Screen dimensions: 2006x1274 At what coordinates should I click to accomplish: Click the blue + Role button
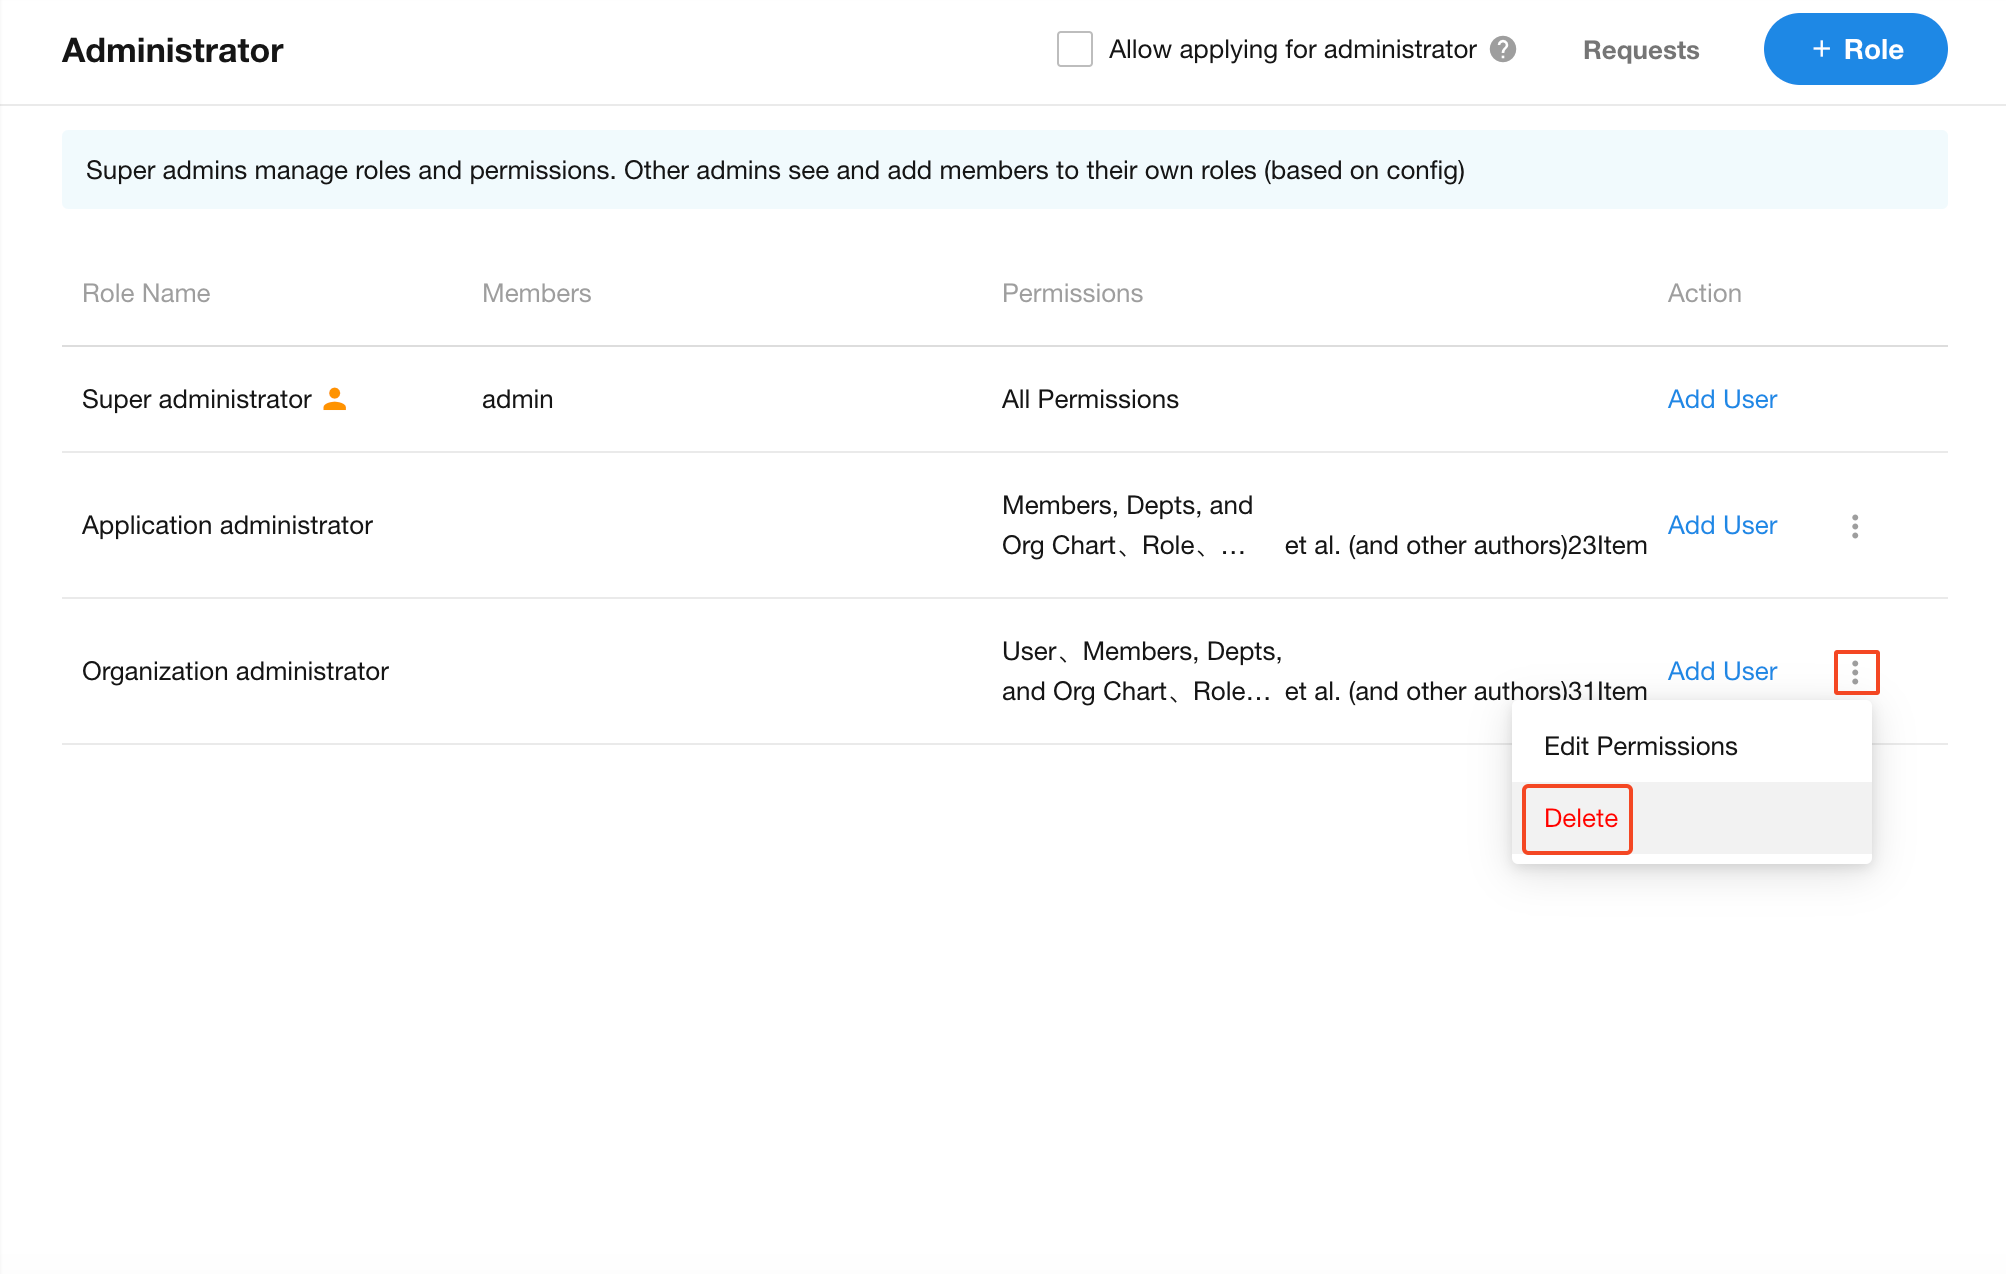tap(1855, 49)
